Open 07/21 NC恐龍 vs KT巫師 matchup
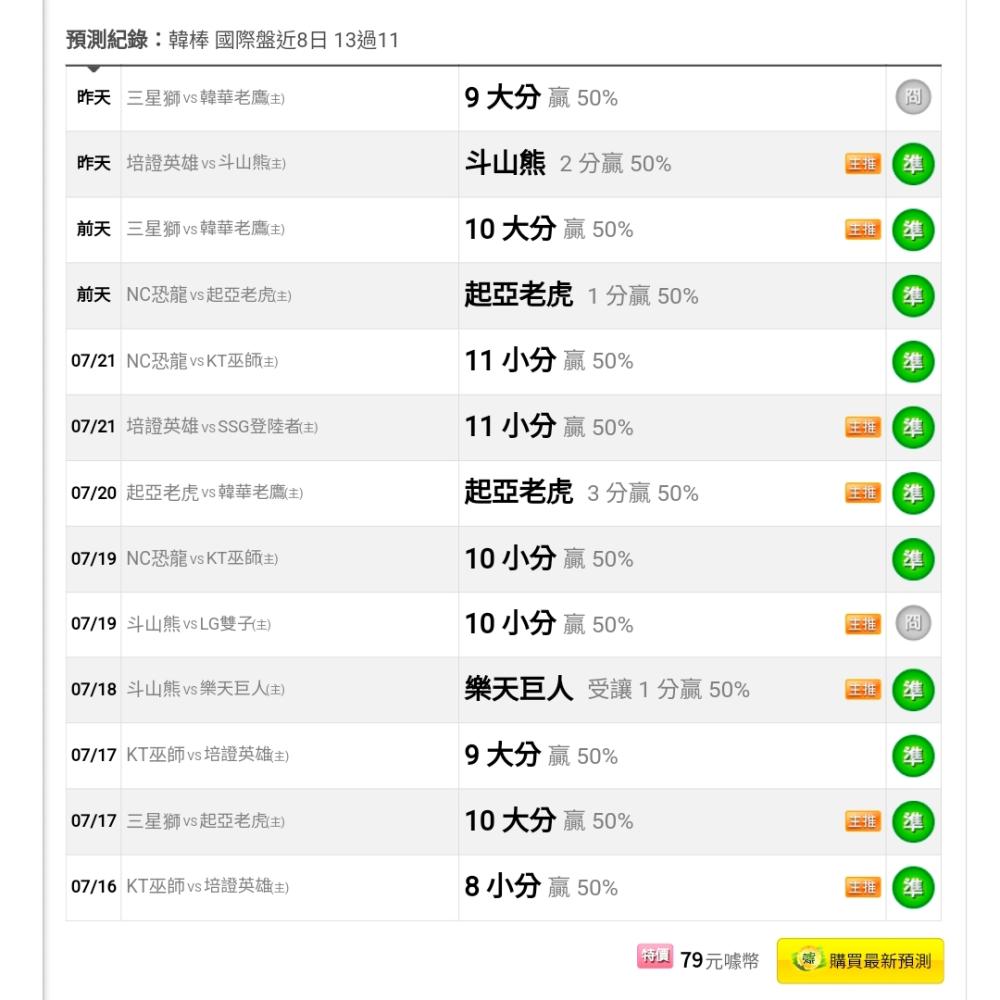Image resolution: width=1000 pixels, height=1000 pixels. [202, 361]
